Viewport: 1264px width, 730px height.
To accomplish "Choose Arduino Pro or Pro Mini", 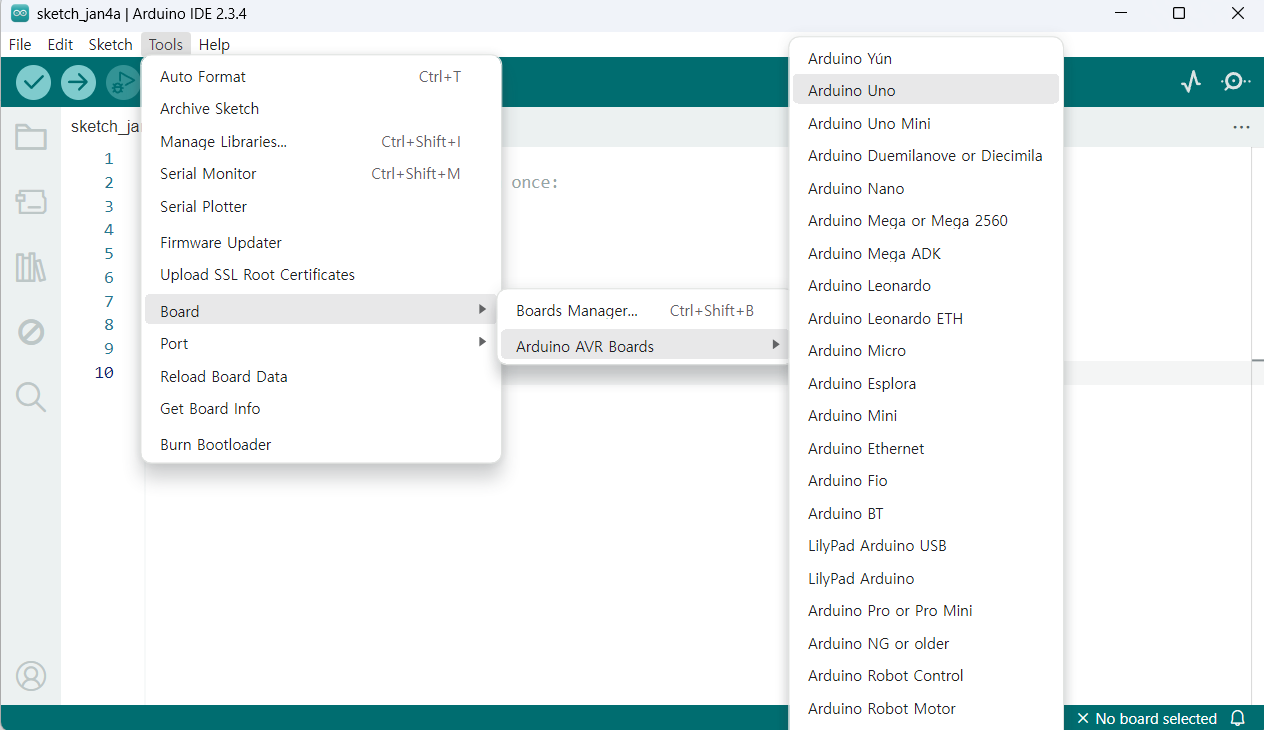I will point(926,610).
